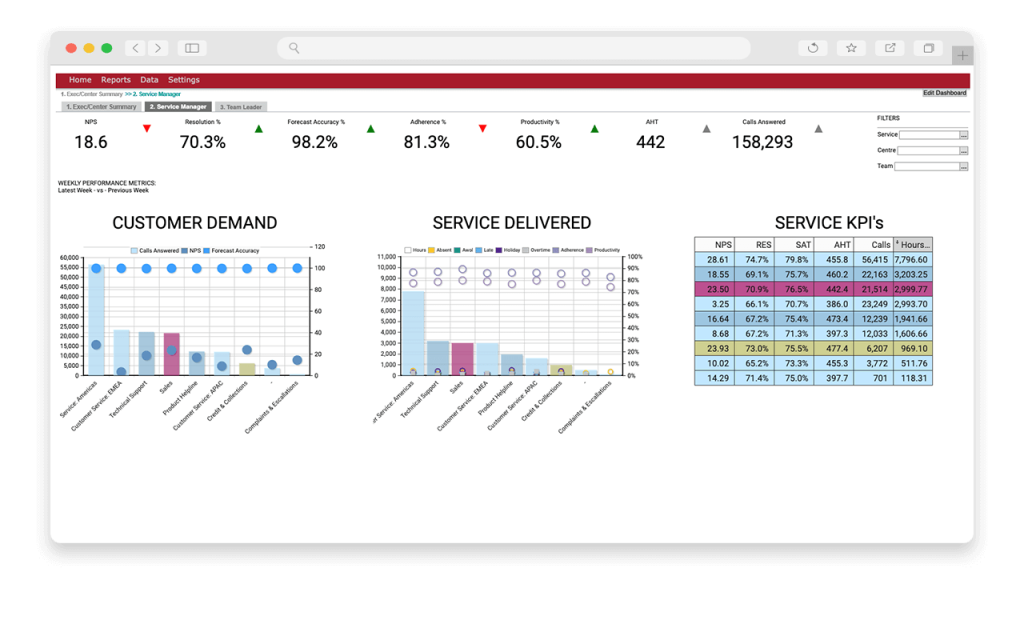The width and height of the screenshot is (1024, 640).
Task: Click the Adherence % red triangle
Action: [x=483, y=128]
